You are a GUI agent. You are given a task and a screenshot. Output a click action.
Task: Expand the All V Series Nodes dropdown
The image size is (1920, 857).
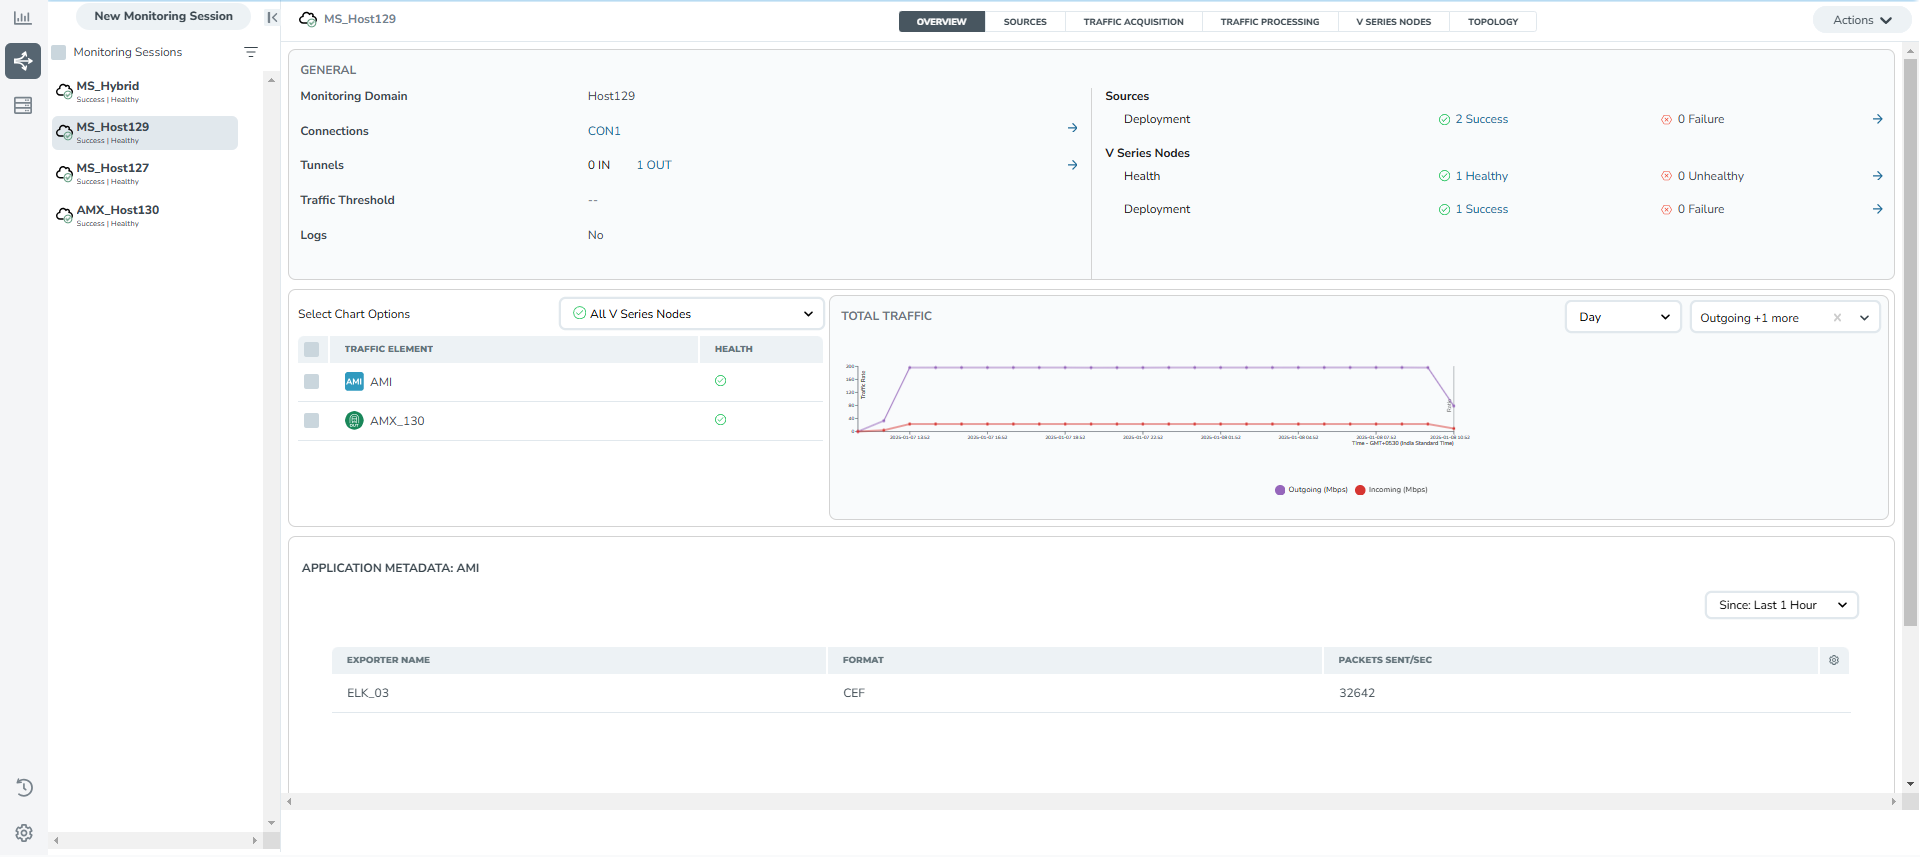point(692,314)
